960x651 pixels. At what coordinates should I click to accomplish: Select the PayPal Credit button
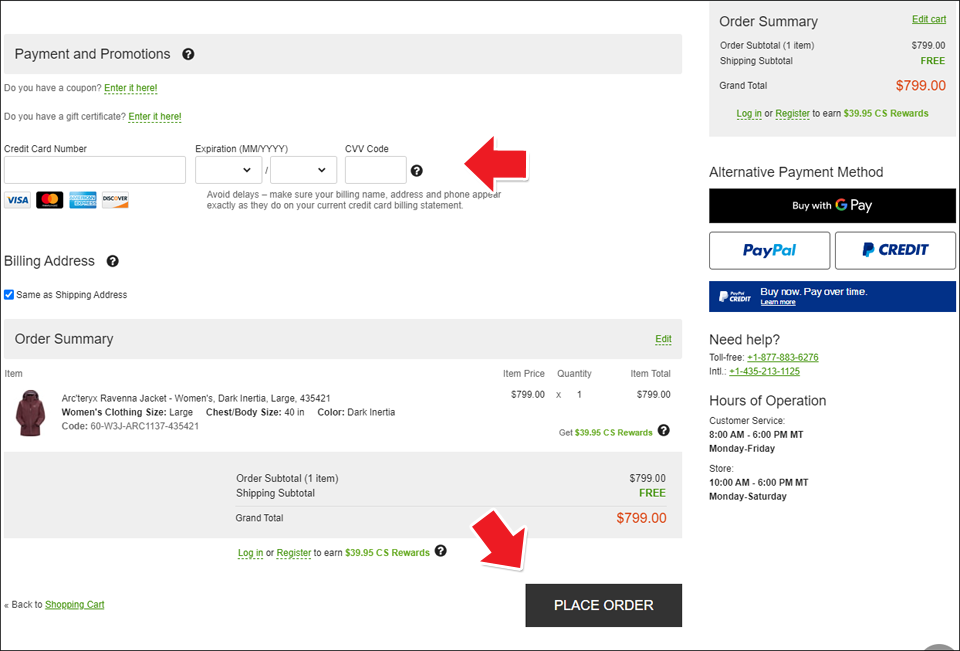tap(895, 250)
